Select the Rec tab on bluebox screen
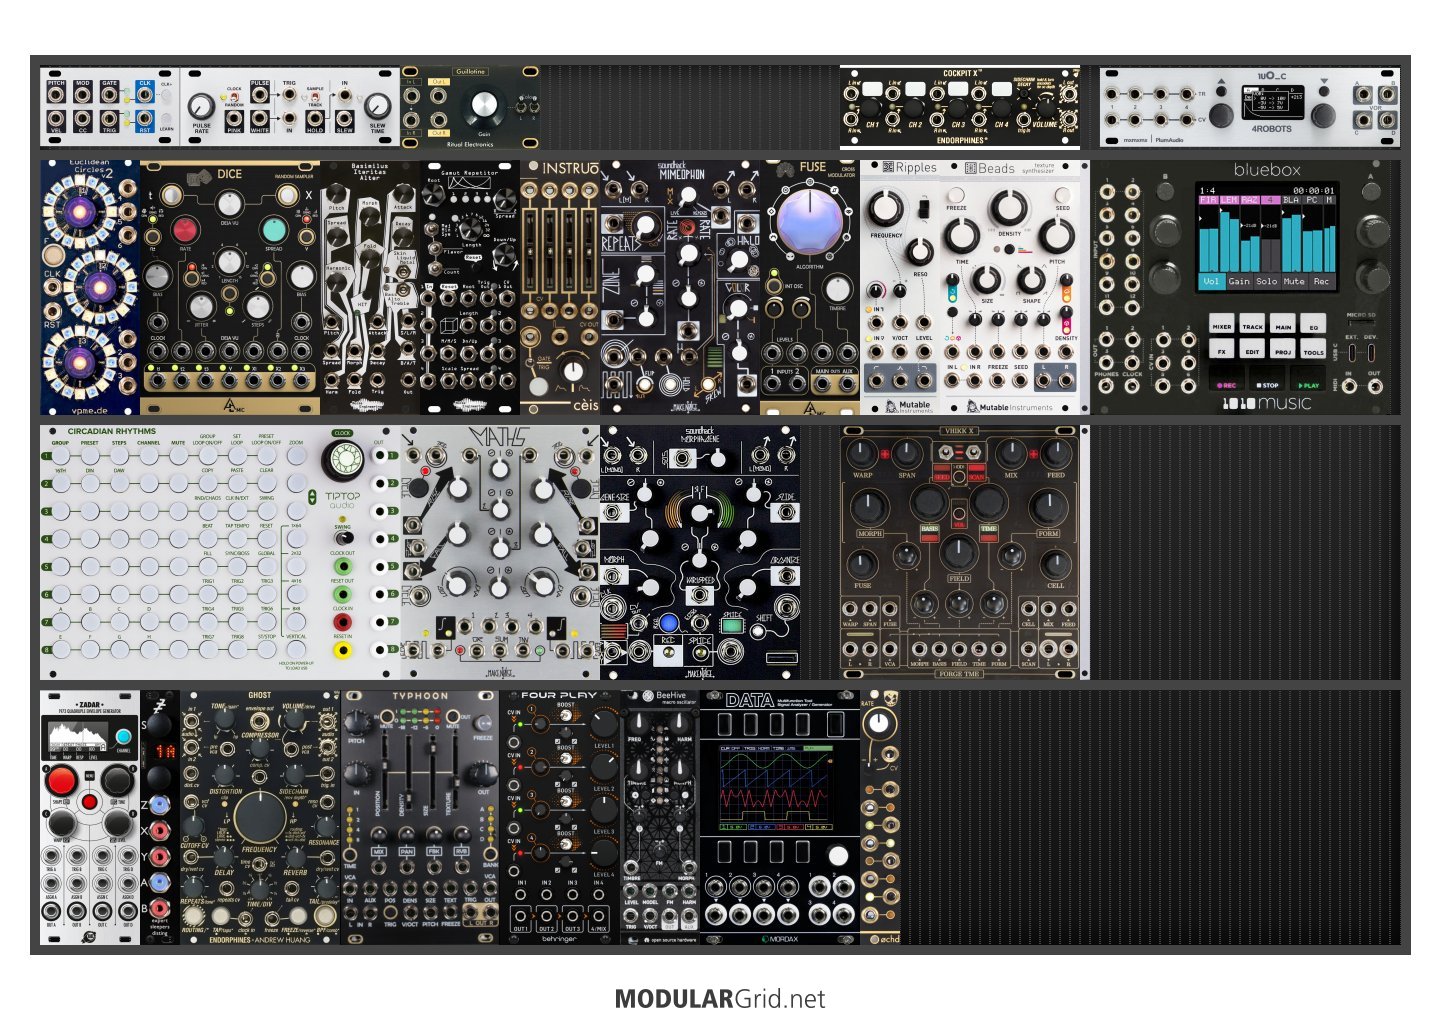Screen dimensions: 1441x1020 click(x=1321, y=282)
